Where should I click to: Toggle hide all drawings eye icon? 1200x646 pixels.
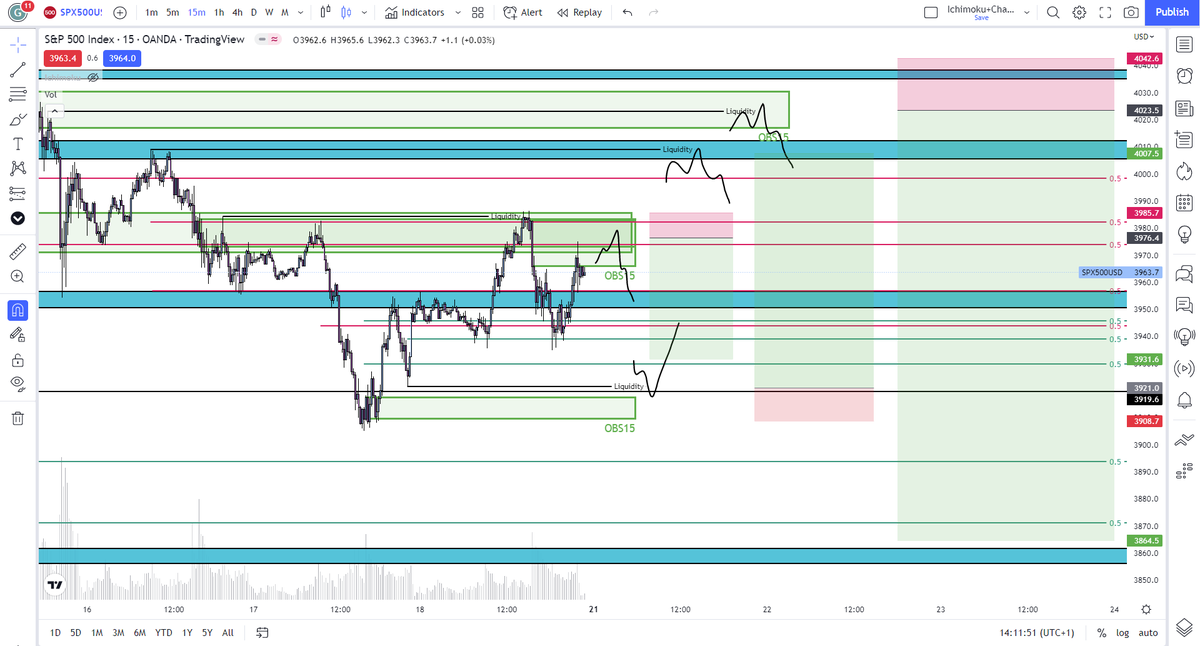(x=17, y=383)
